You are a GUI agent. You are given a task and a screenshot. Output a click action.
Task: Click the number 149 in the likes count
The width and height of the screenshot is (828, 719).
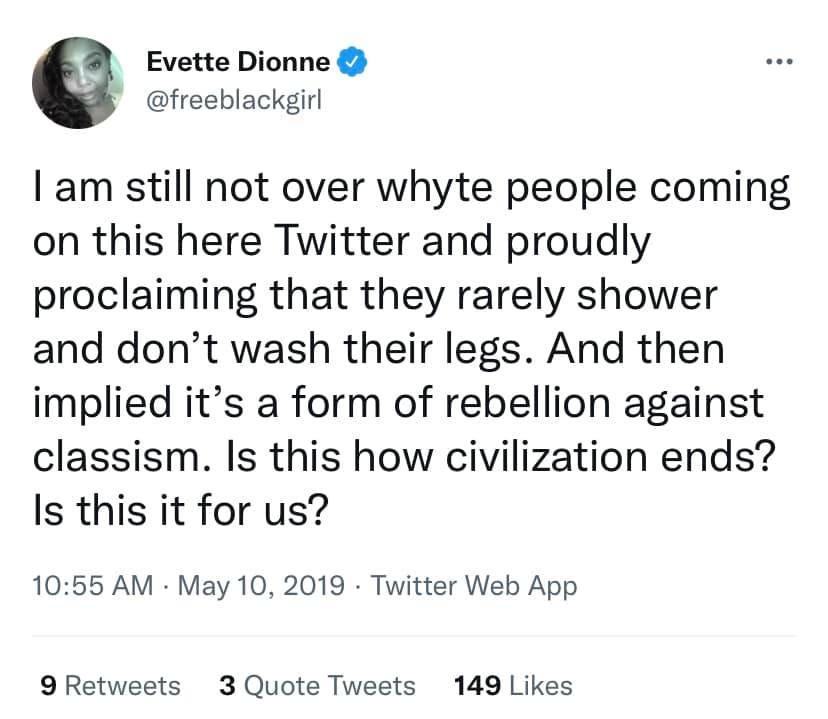click(477, 685)
